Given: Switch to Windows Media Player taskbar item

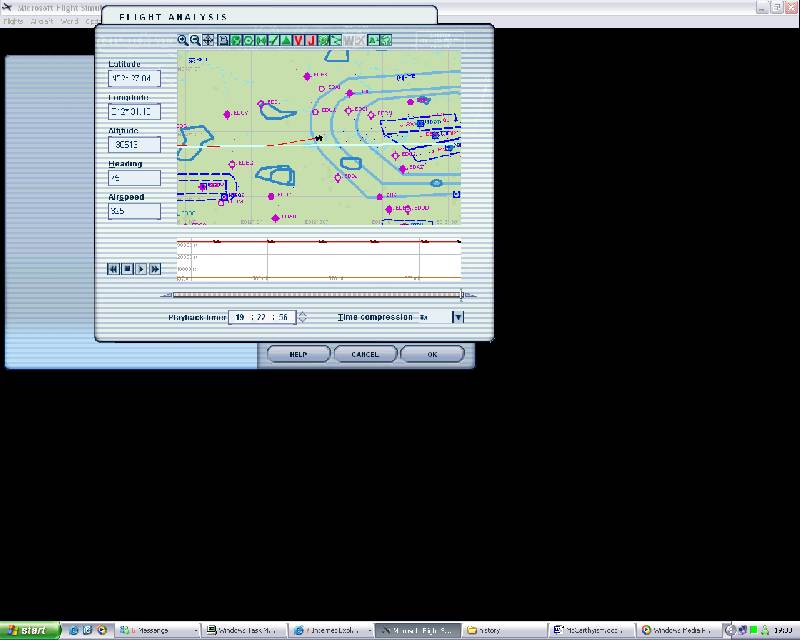Looking at the screenshot, I should (679, 631).
